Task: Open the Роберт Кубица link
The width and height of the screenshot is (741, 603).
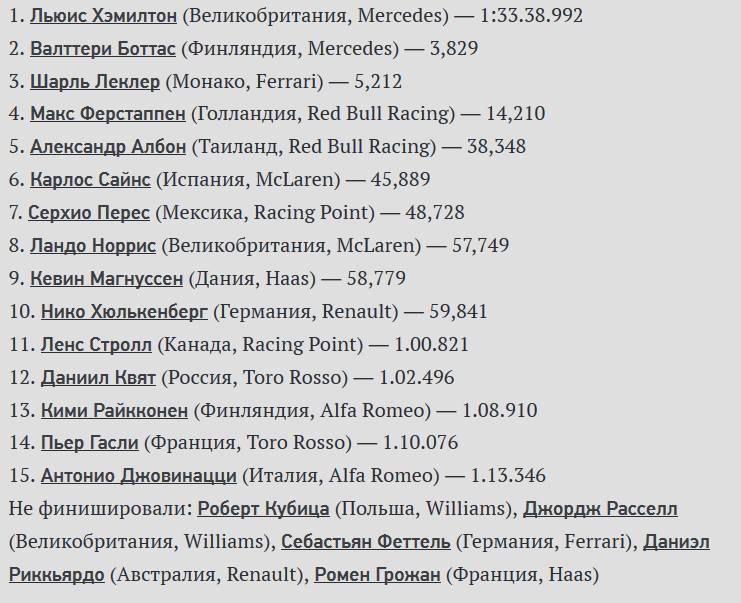Action: [x=263, y=509]
